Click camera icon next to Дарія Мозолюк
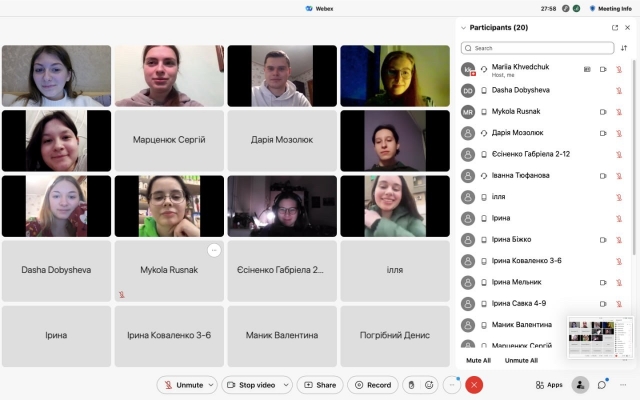 point(603,133)
